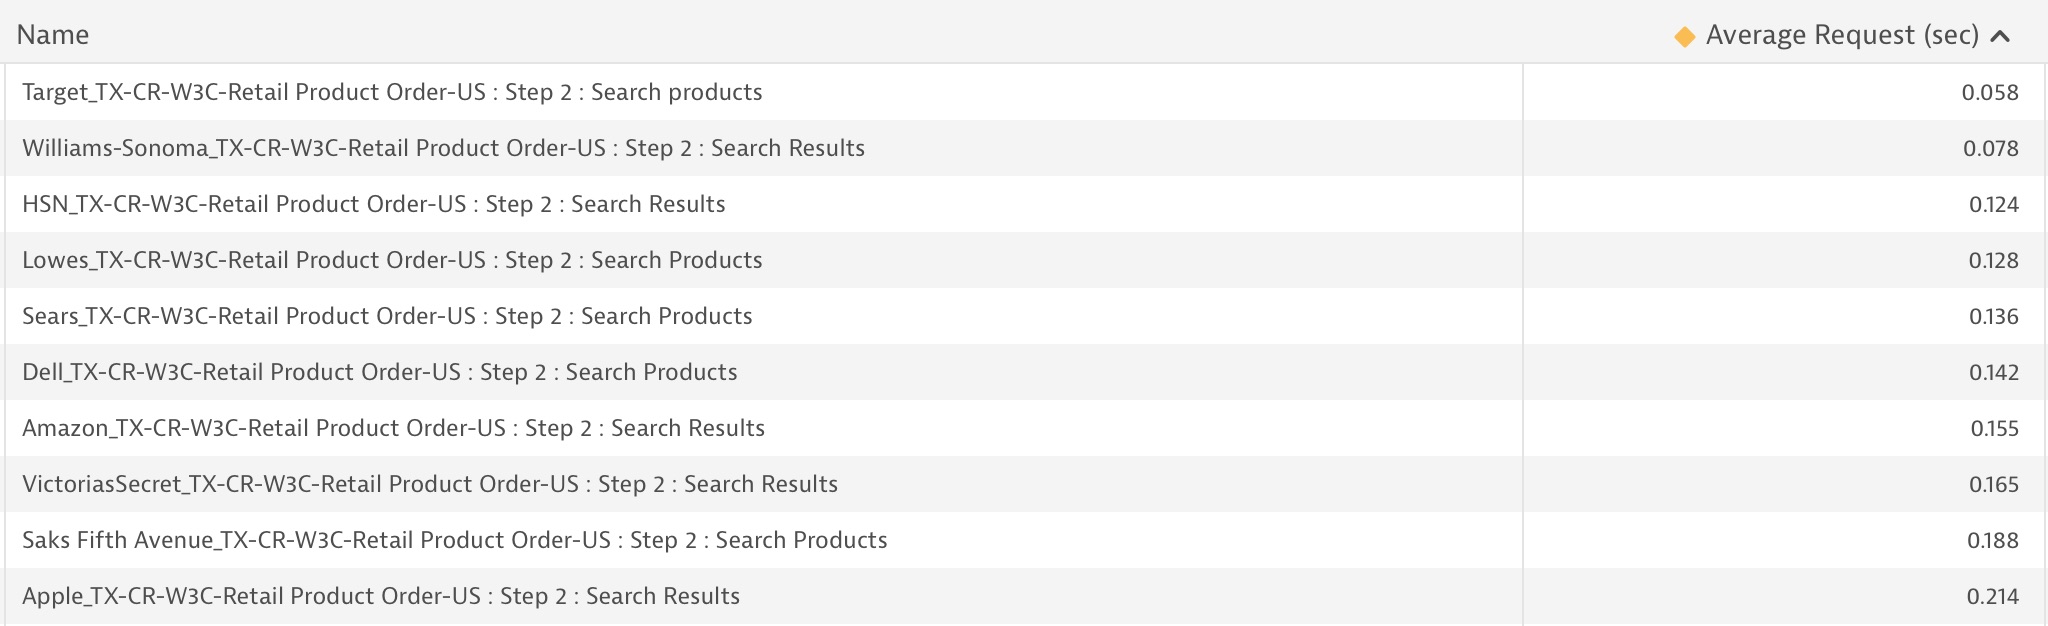The height and width of the screenshot is (626, 2048).
Task: Click the 0.058 average request value
Action: 1990,92
